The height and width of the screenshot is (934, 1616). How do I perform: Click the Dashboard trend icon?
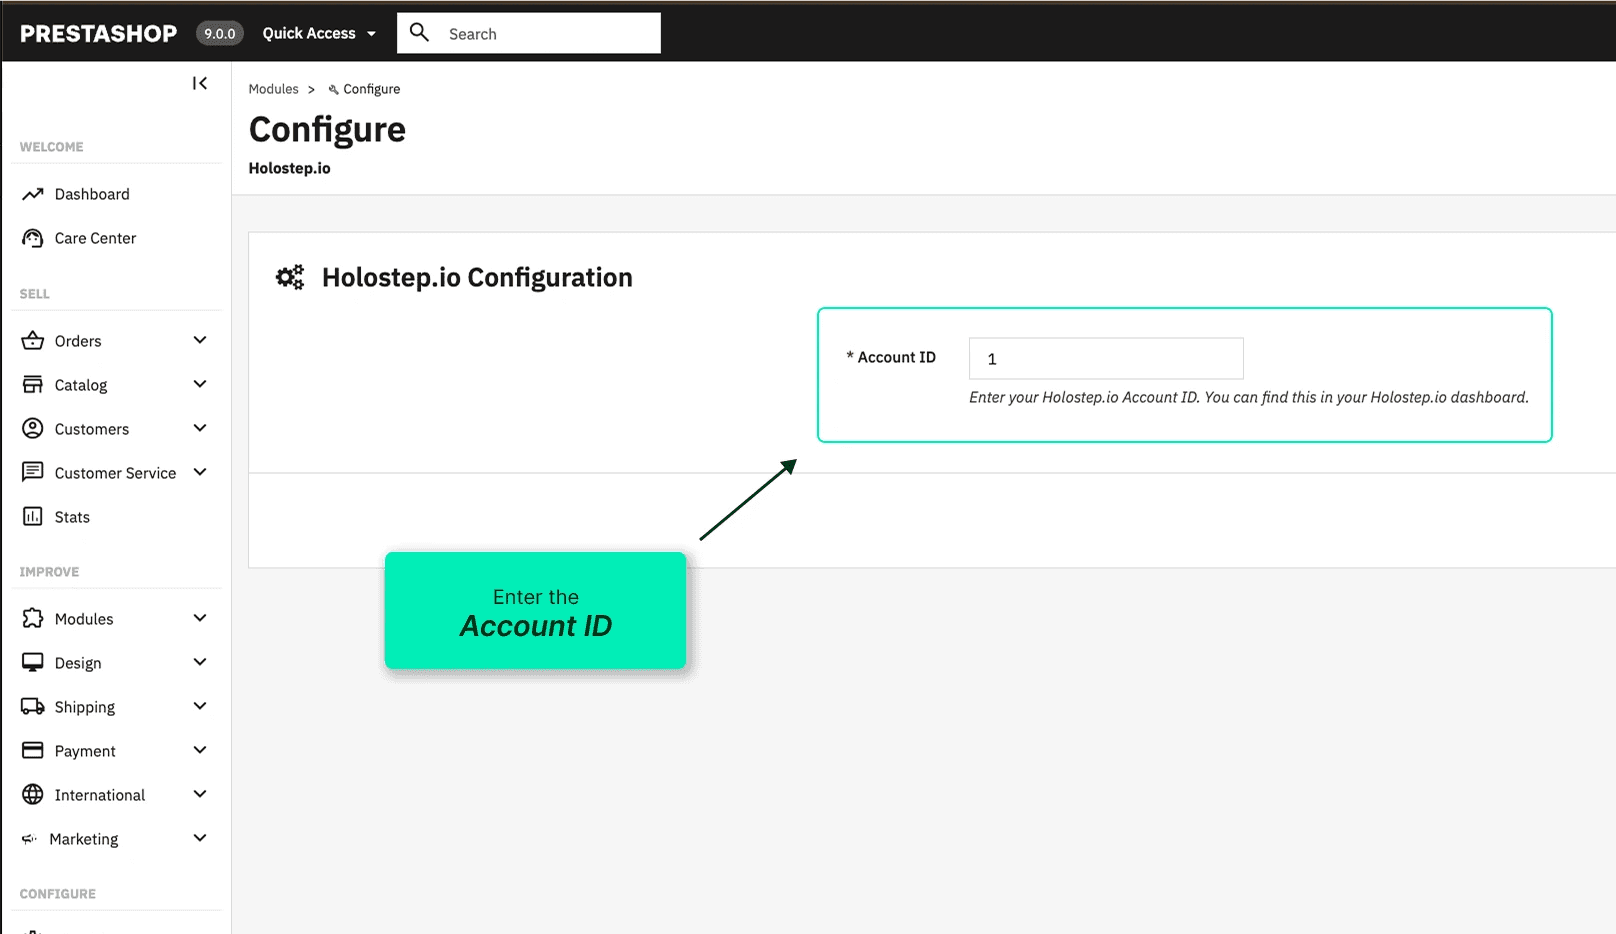click(33, 194)
